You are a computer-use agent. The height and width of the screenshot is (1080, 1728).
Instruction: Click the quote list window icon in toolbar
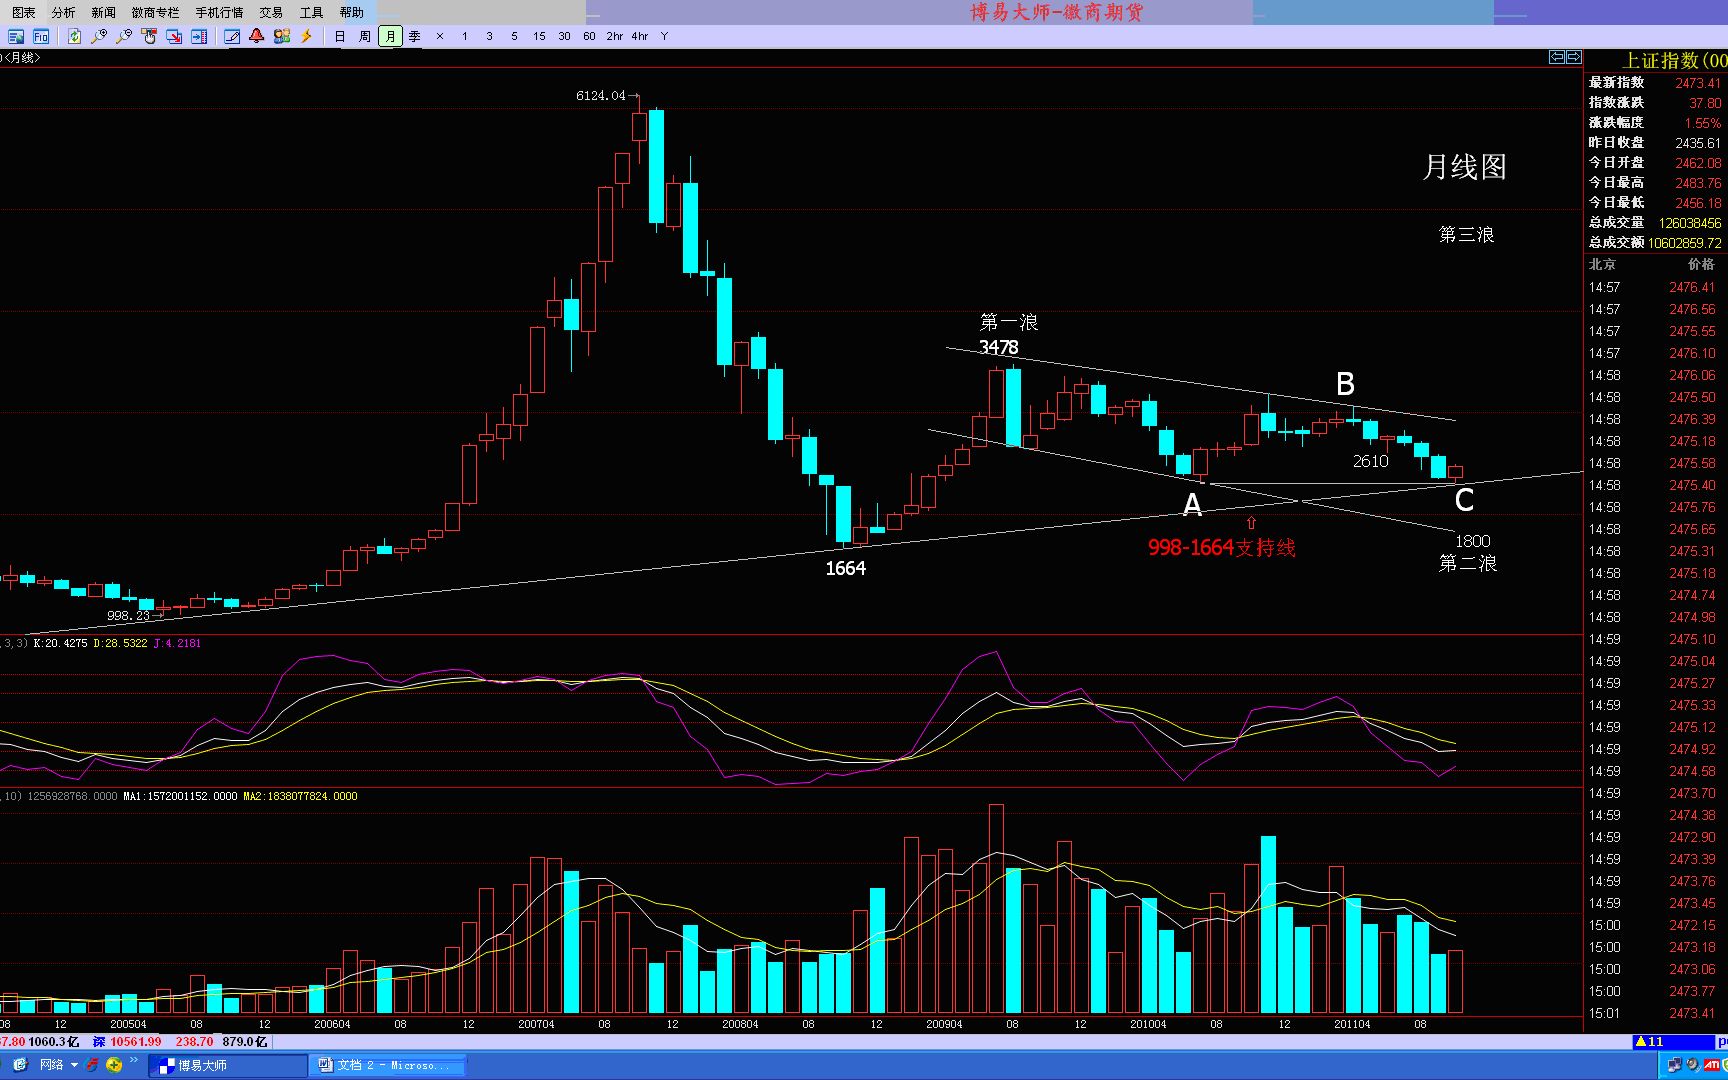[16, 36]
